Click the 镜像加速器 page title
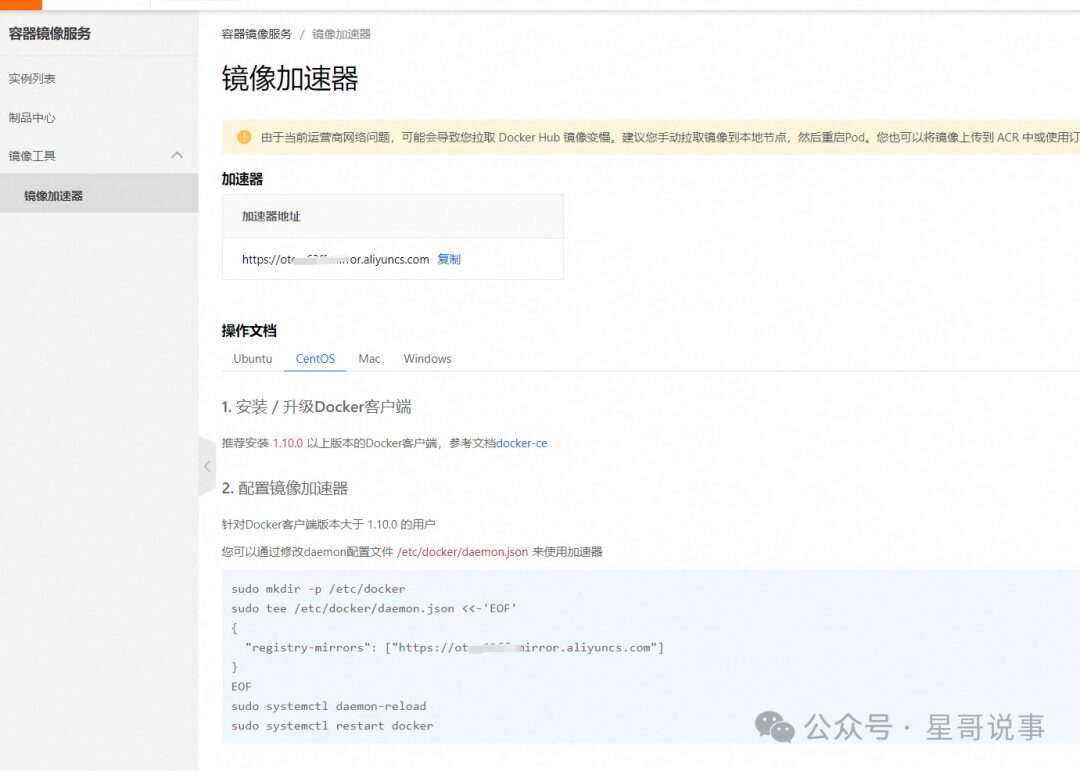 290,79
